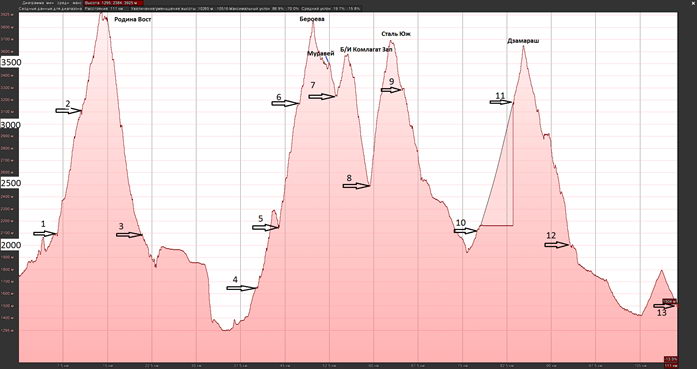Click the Бероева peak label
The width and height of the screenshot is (697, 369).
point(312,19)
